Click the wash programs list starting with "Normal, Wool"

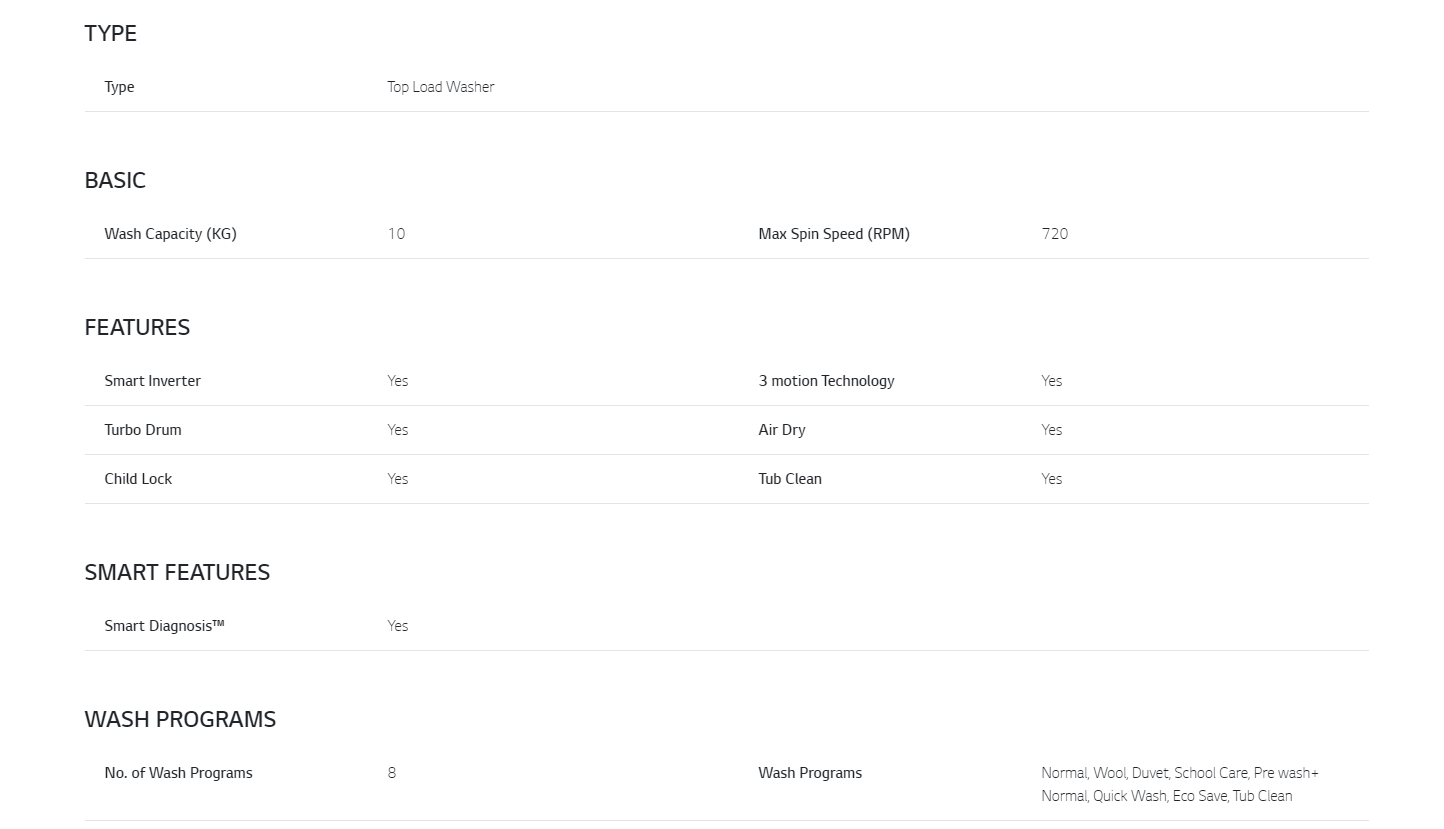click(x=1179, y=784)
